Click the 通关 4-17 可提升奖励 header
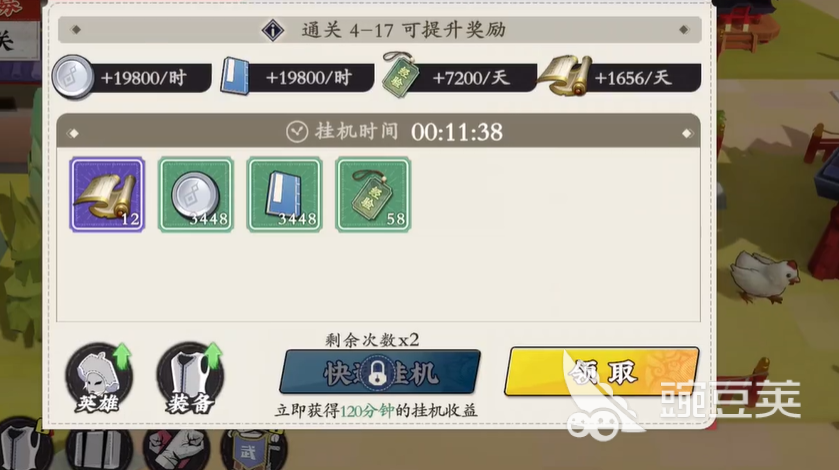839x470 pixels. (380, 30)
